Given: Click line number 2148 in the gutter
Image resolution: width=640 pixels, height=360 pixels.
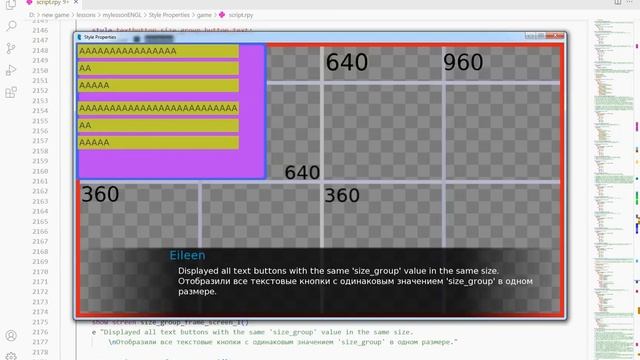Looking at the screenshot, I should click(40, 50).
